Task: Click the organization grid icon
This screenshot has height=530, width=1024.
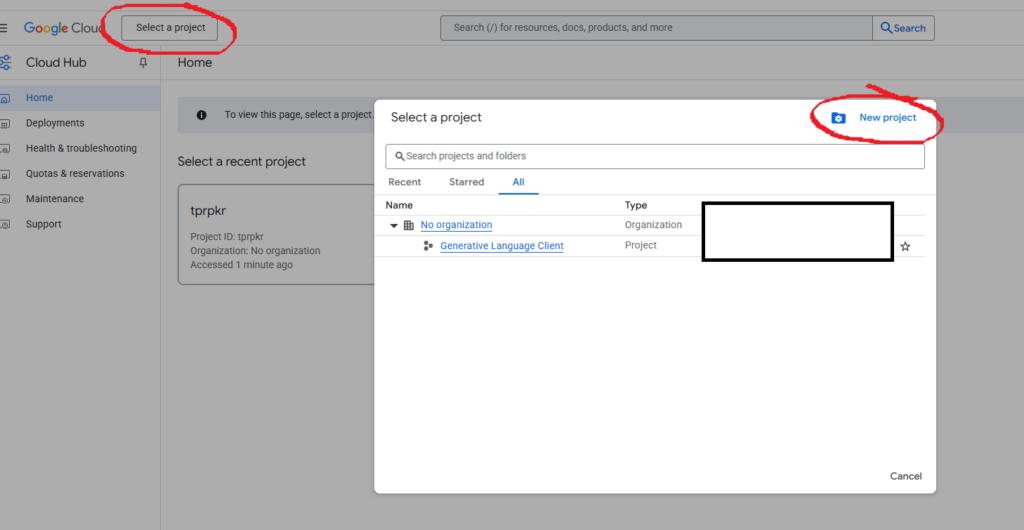Action: (x=408, y=225)
